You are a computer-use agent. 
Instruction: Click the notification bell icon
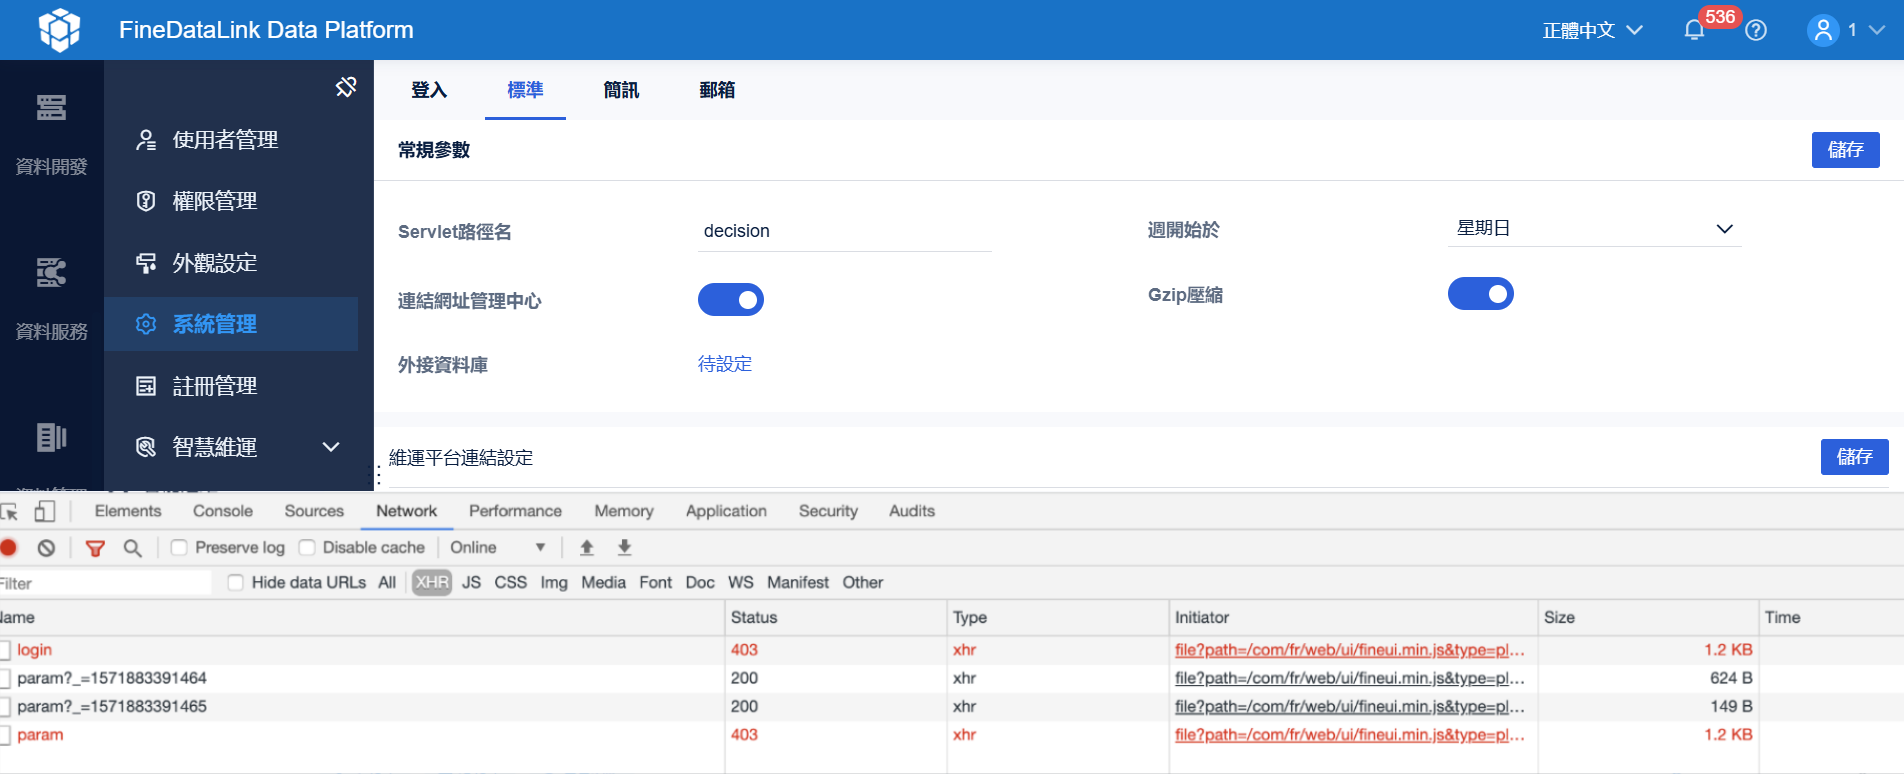click(x=1694, y=30)
